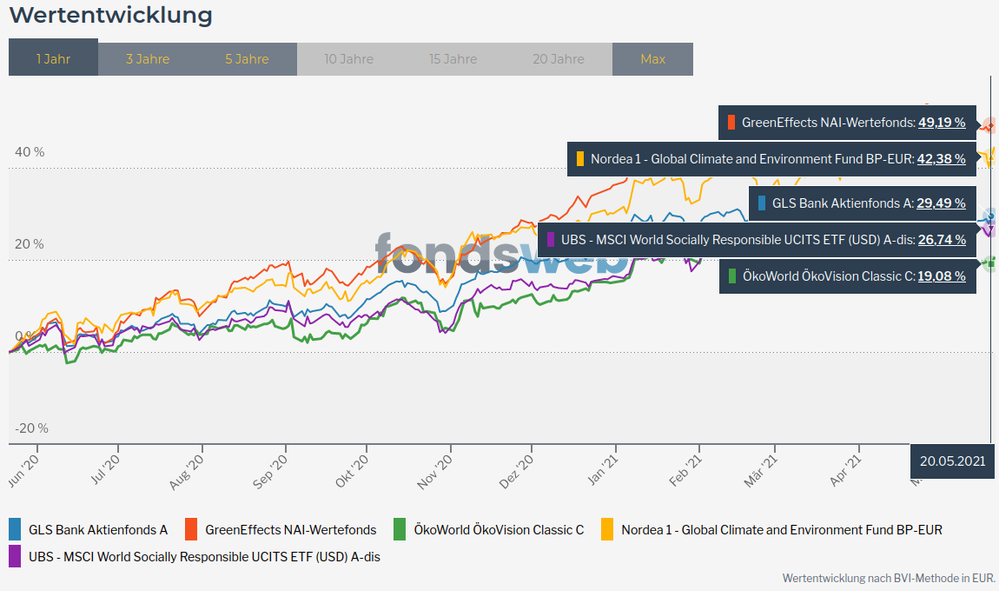Show the Max time range

pos(652,59)
